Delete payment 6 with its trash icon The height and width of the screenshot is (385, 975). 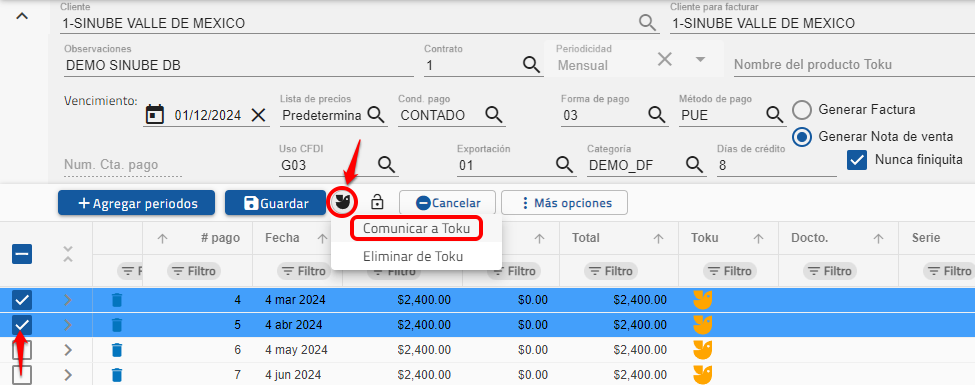117,350
